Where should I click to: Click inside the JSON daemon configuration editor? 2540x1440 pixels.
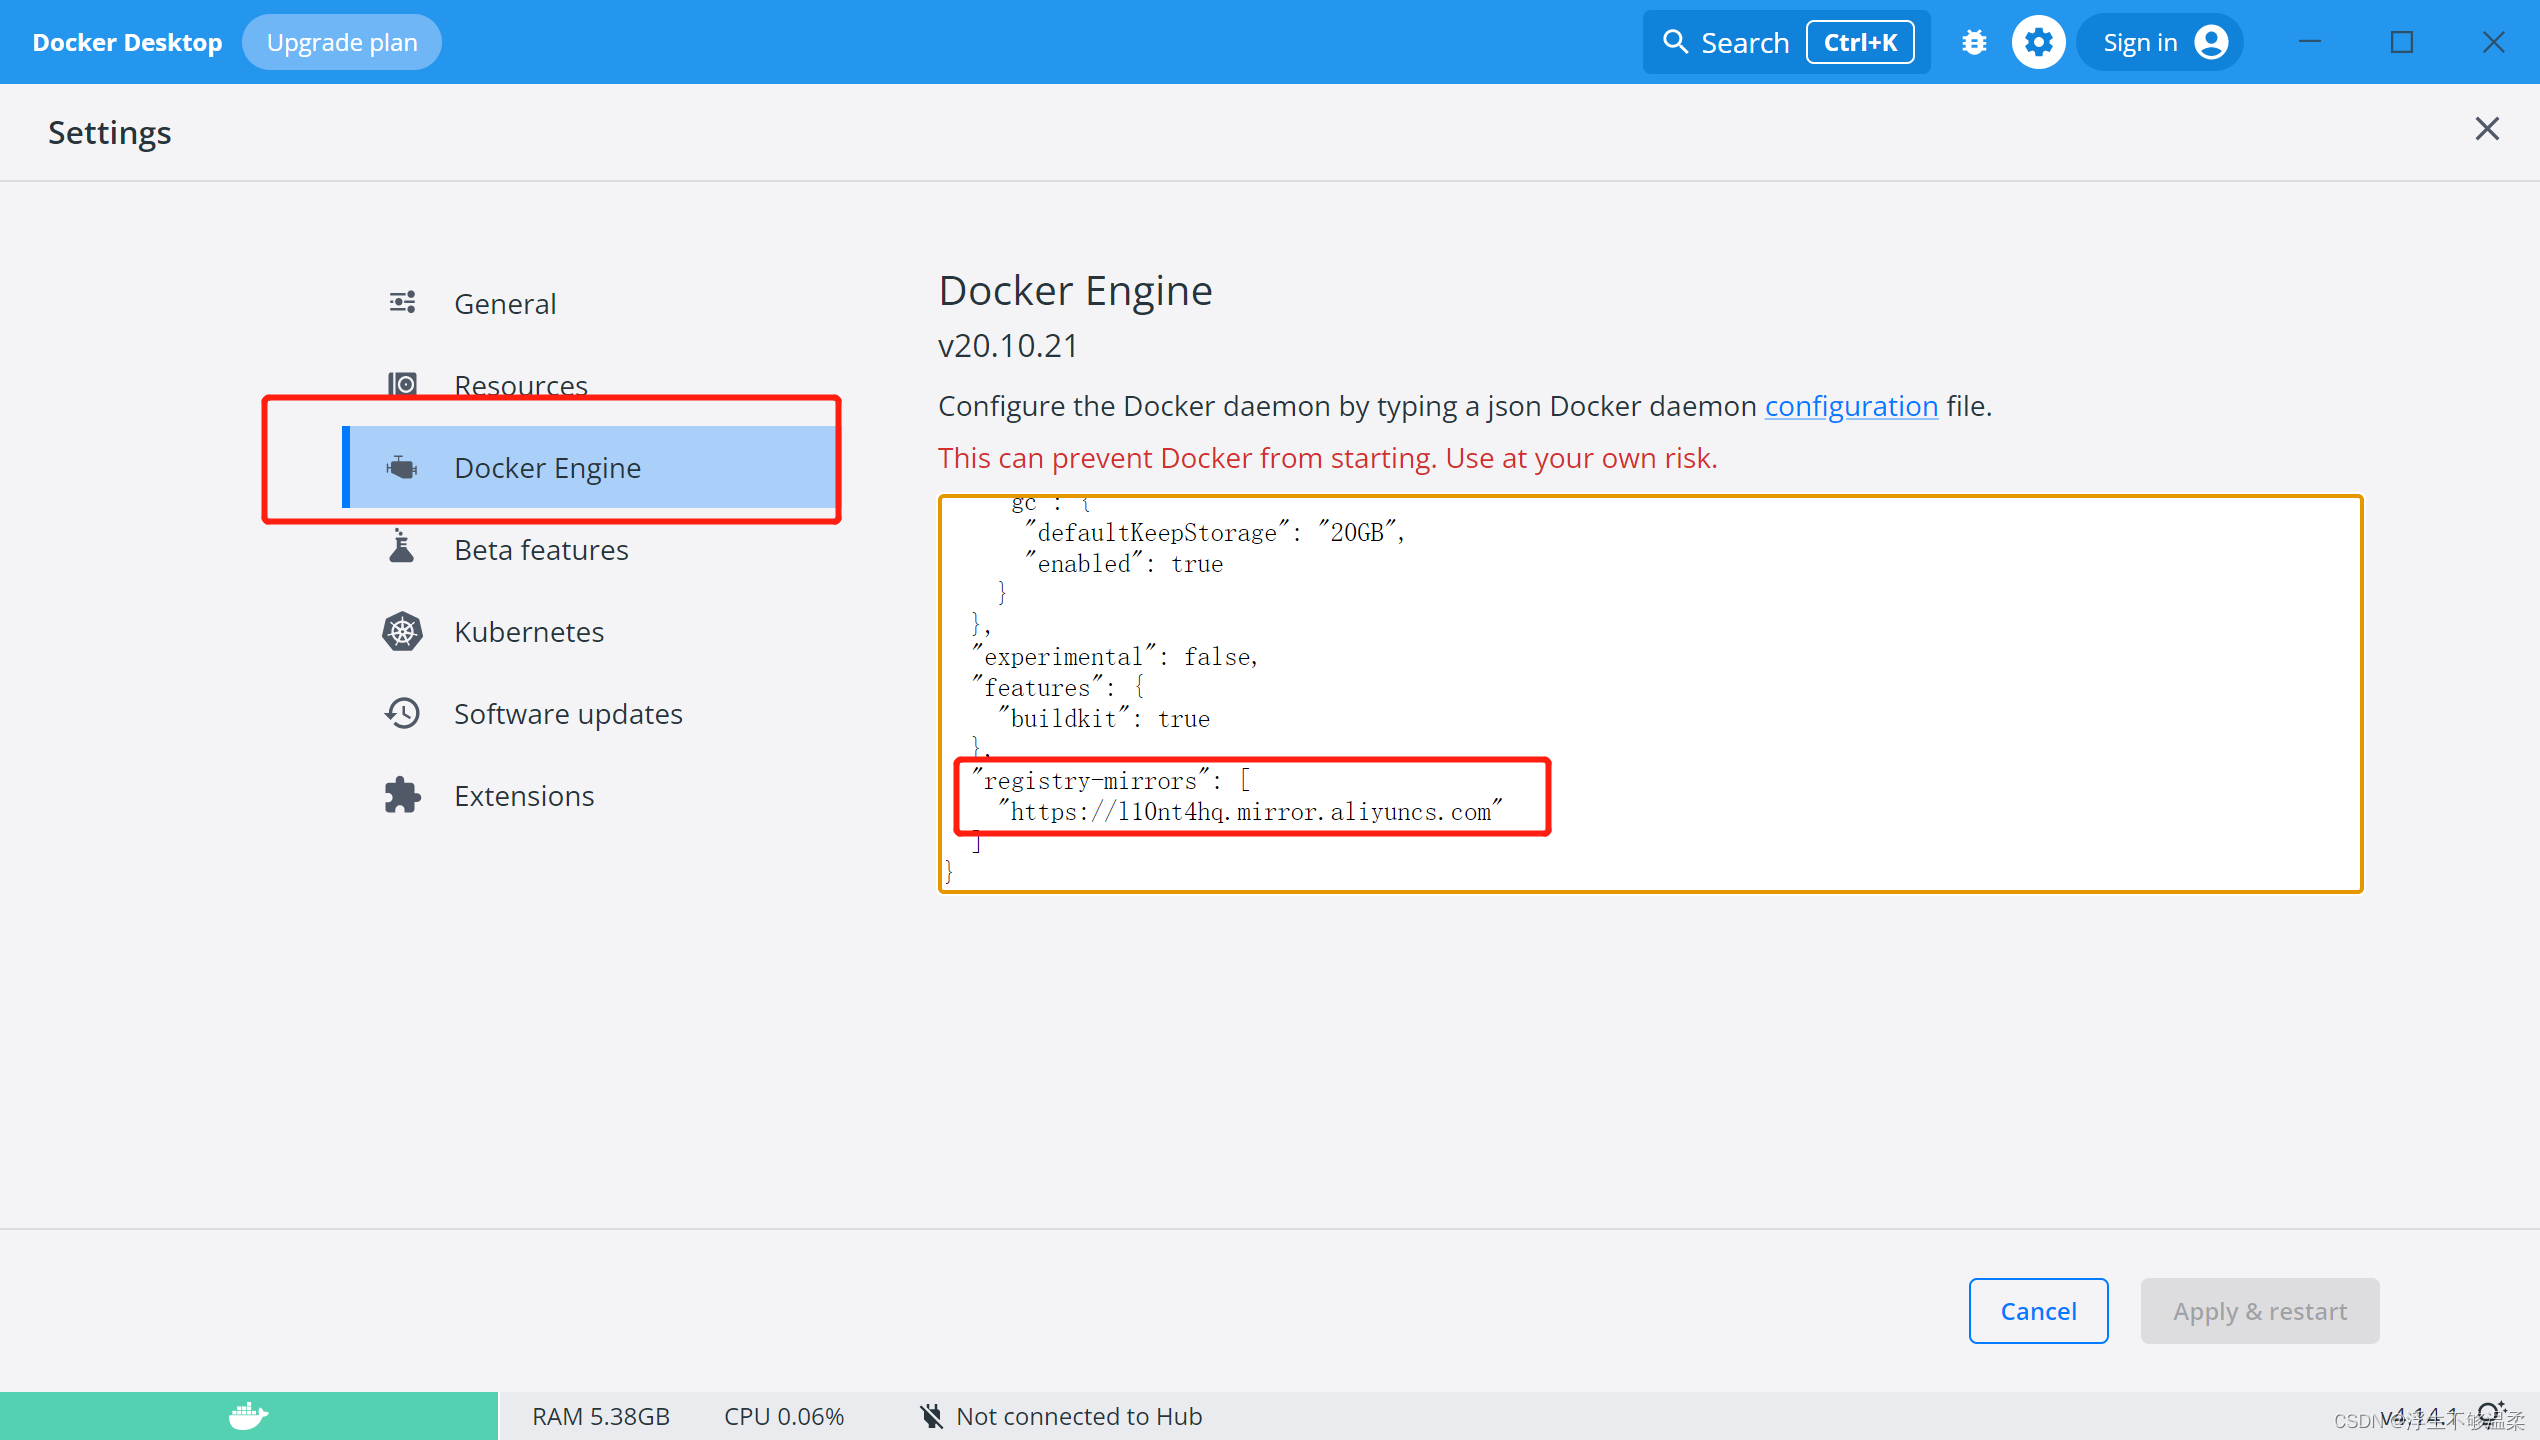point(1650,690)
